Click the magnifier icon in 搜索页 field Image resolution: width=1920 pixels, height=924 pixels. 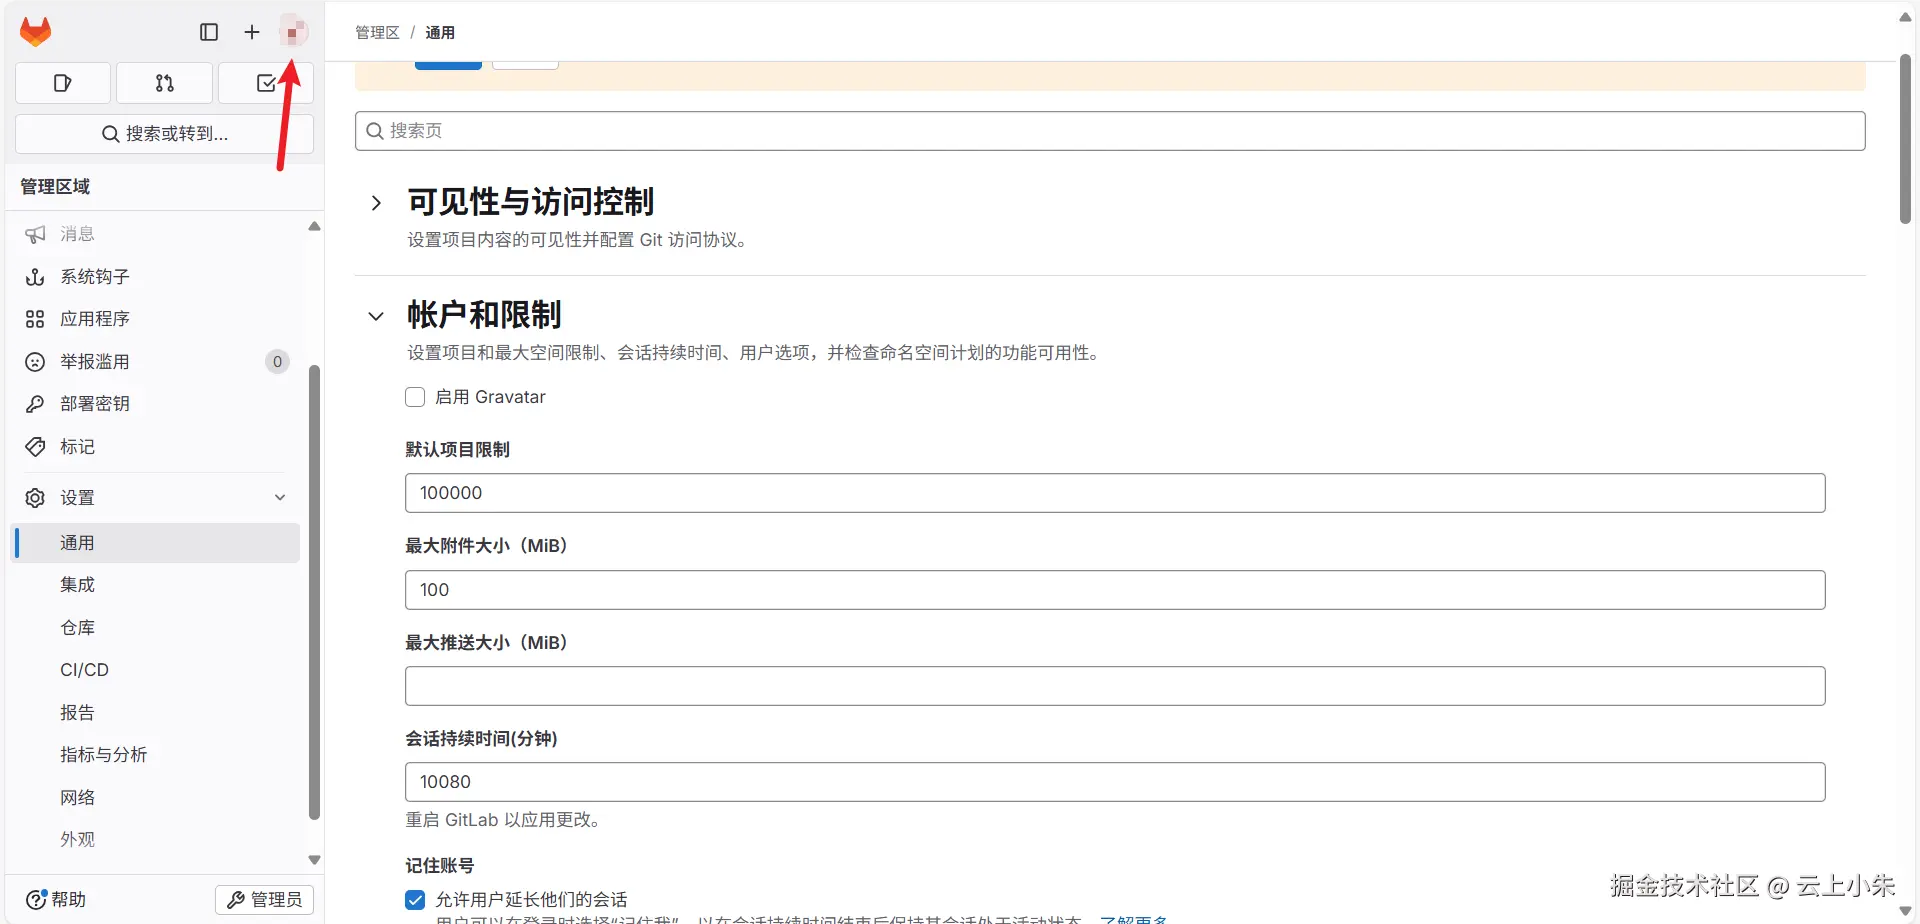point(375,131)
